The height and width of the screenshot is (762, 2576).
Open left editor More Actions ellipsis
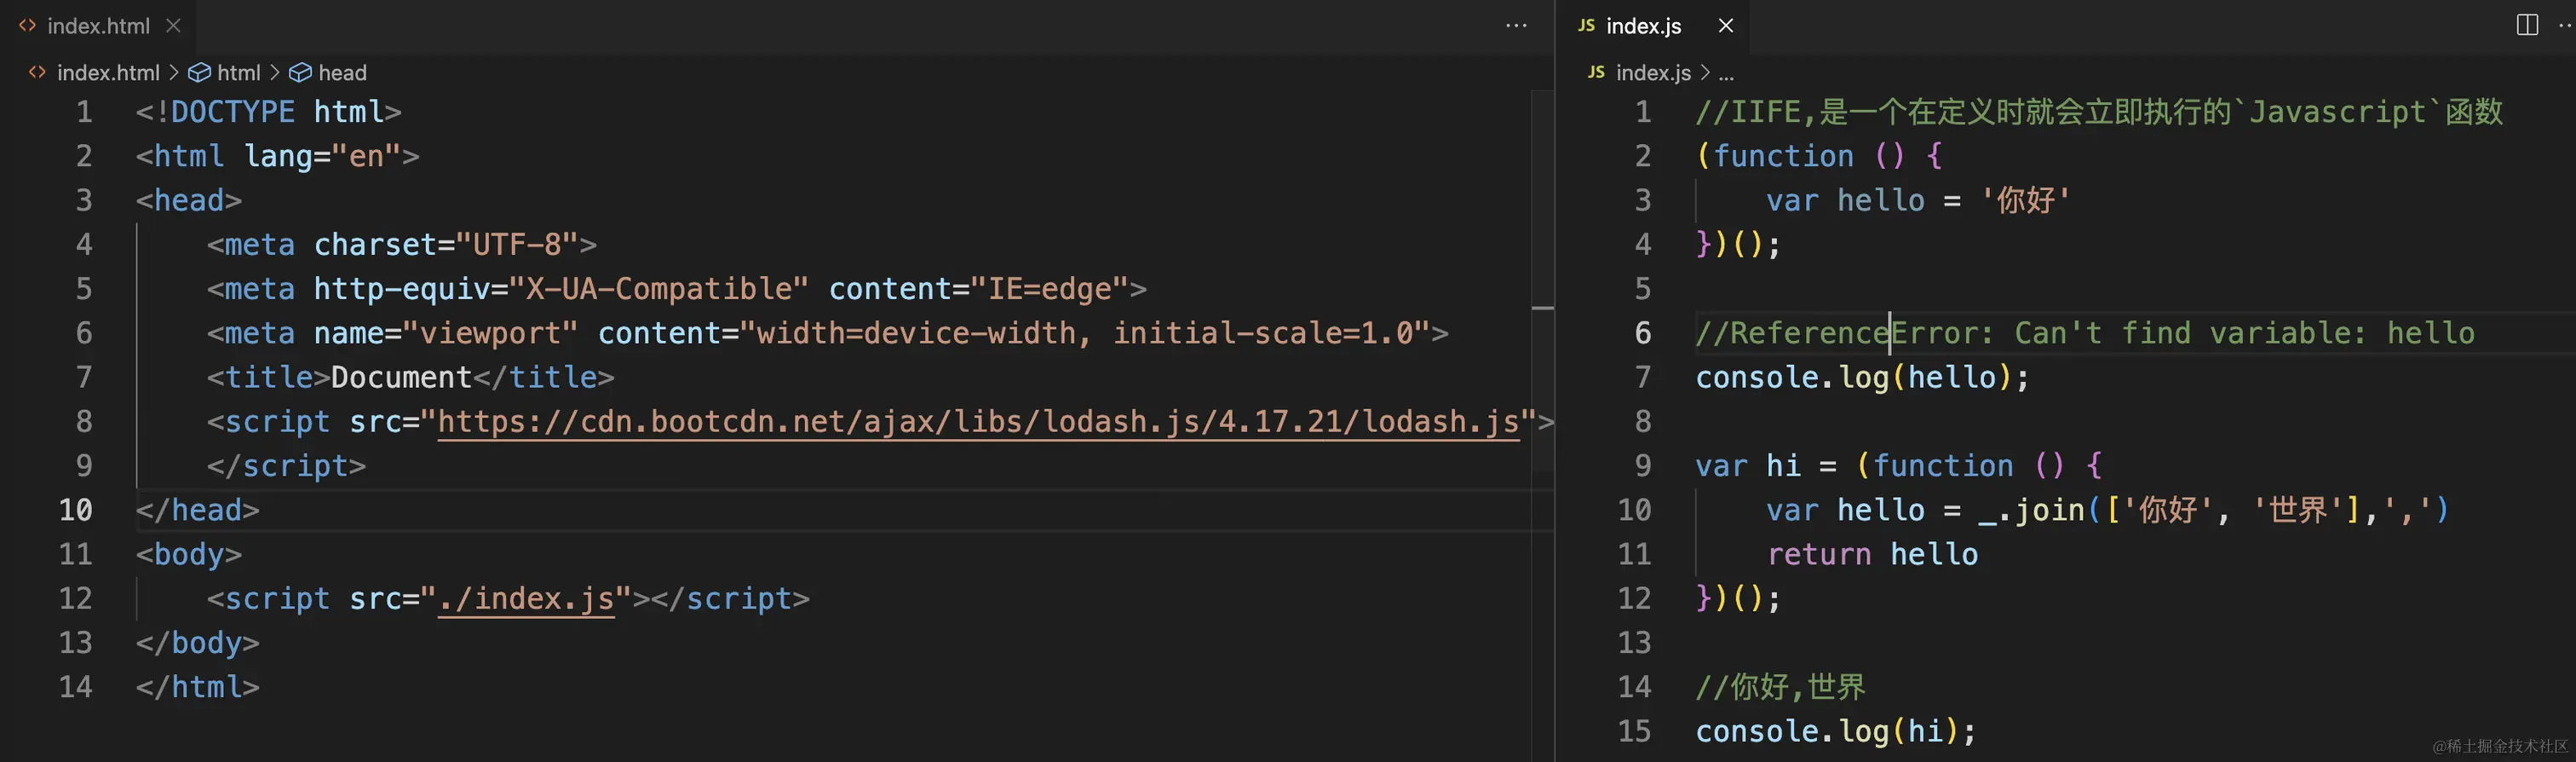[1516, 26]
